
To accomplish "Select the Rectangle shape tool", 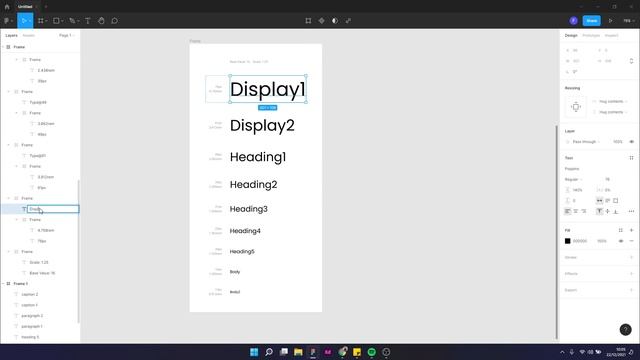I will [x=56, y=21].
